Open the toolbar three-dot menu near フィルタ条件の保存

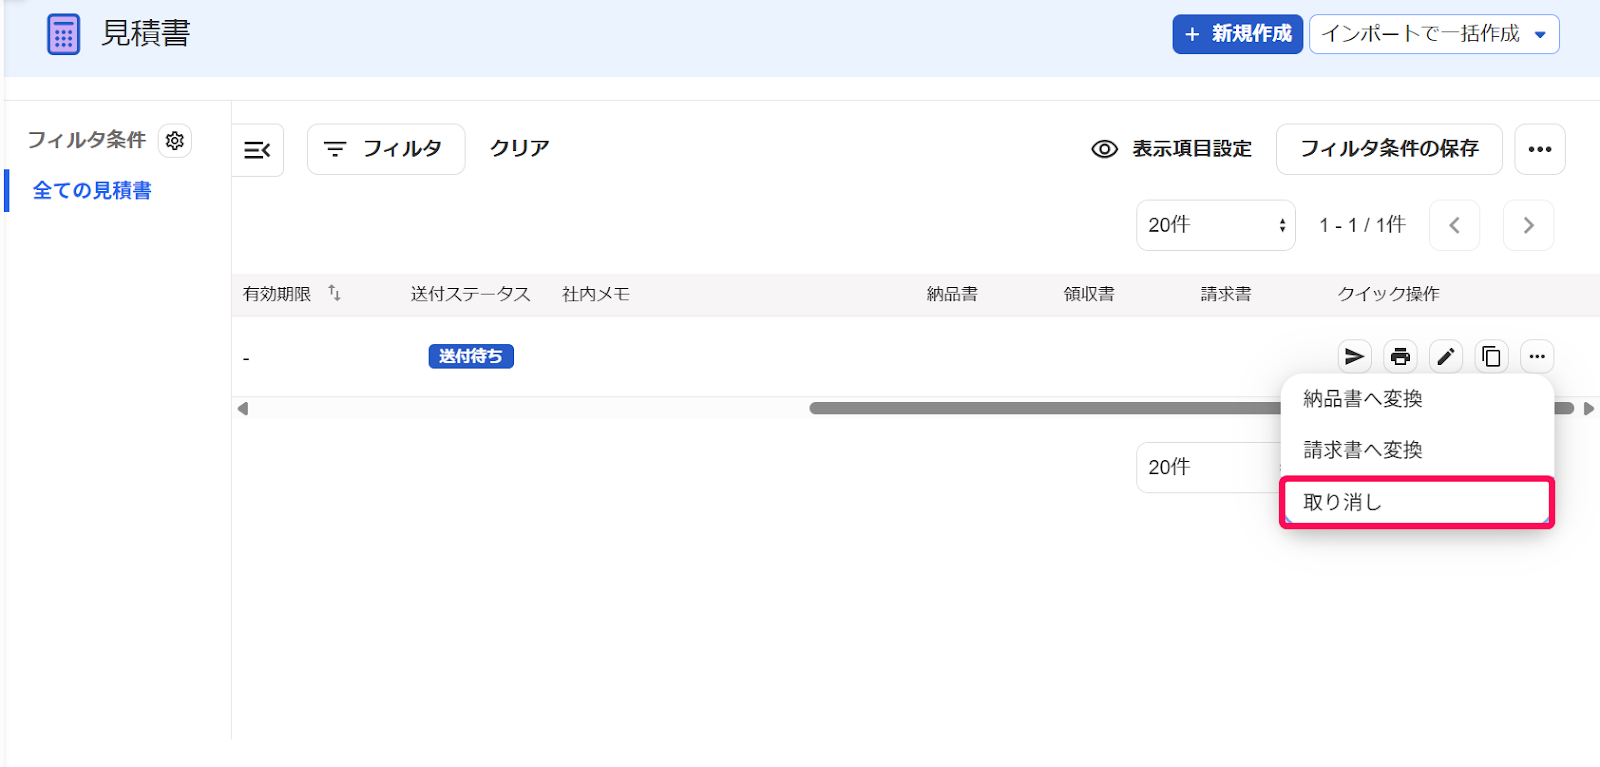click(1540, 149)
